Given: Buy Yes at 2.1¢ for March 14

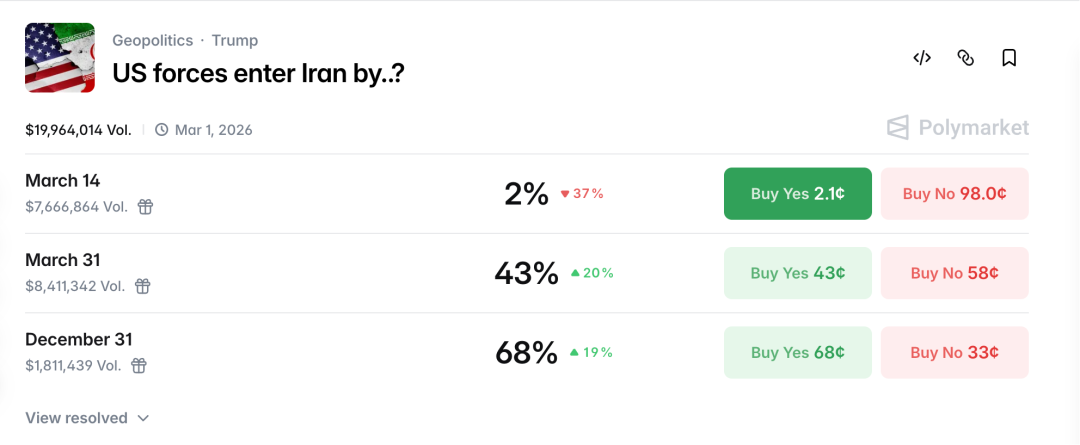Looking at the screenshot, I should pyautogui.click(x=797, y=194).
